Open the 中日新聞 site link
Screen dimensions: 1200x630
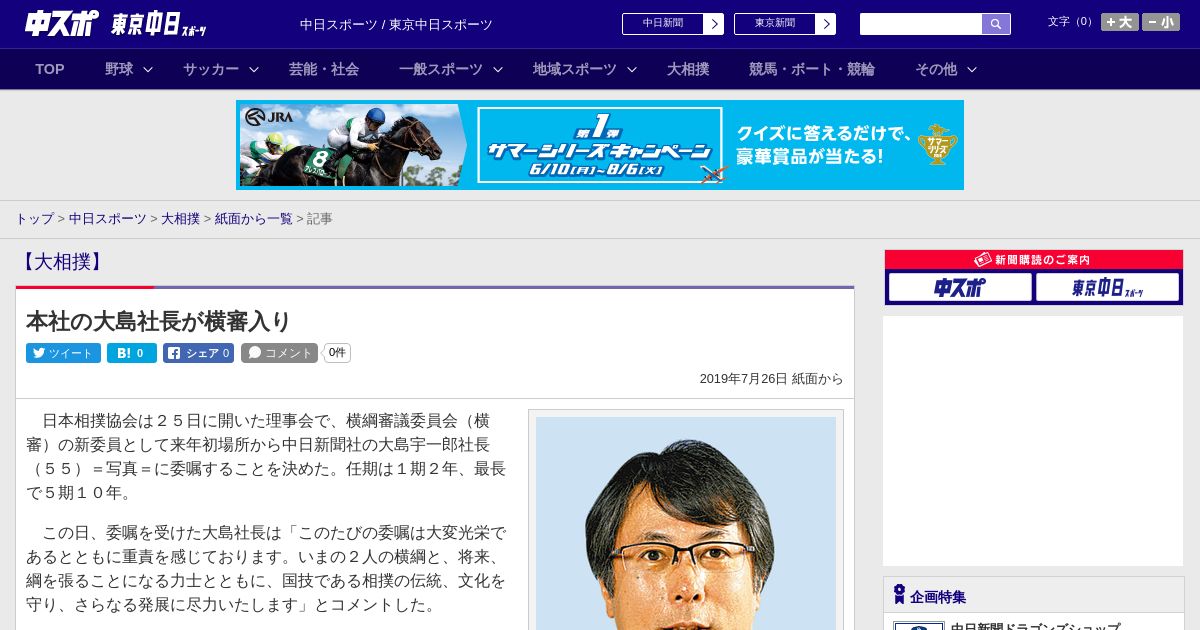point(663,24)
